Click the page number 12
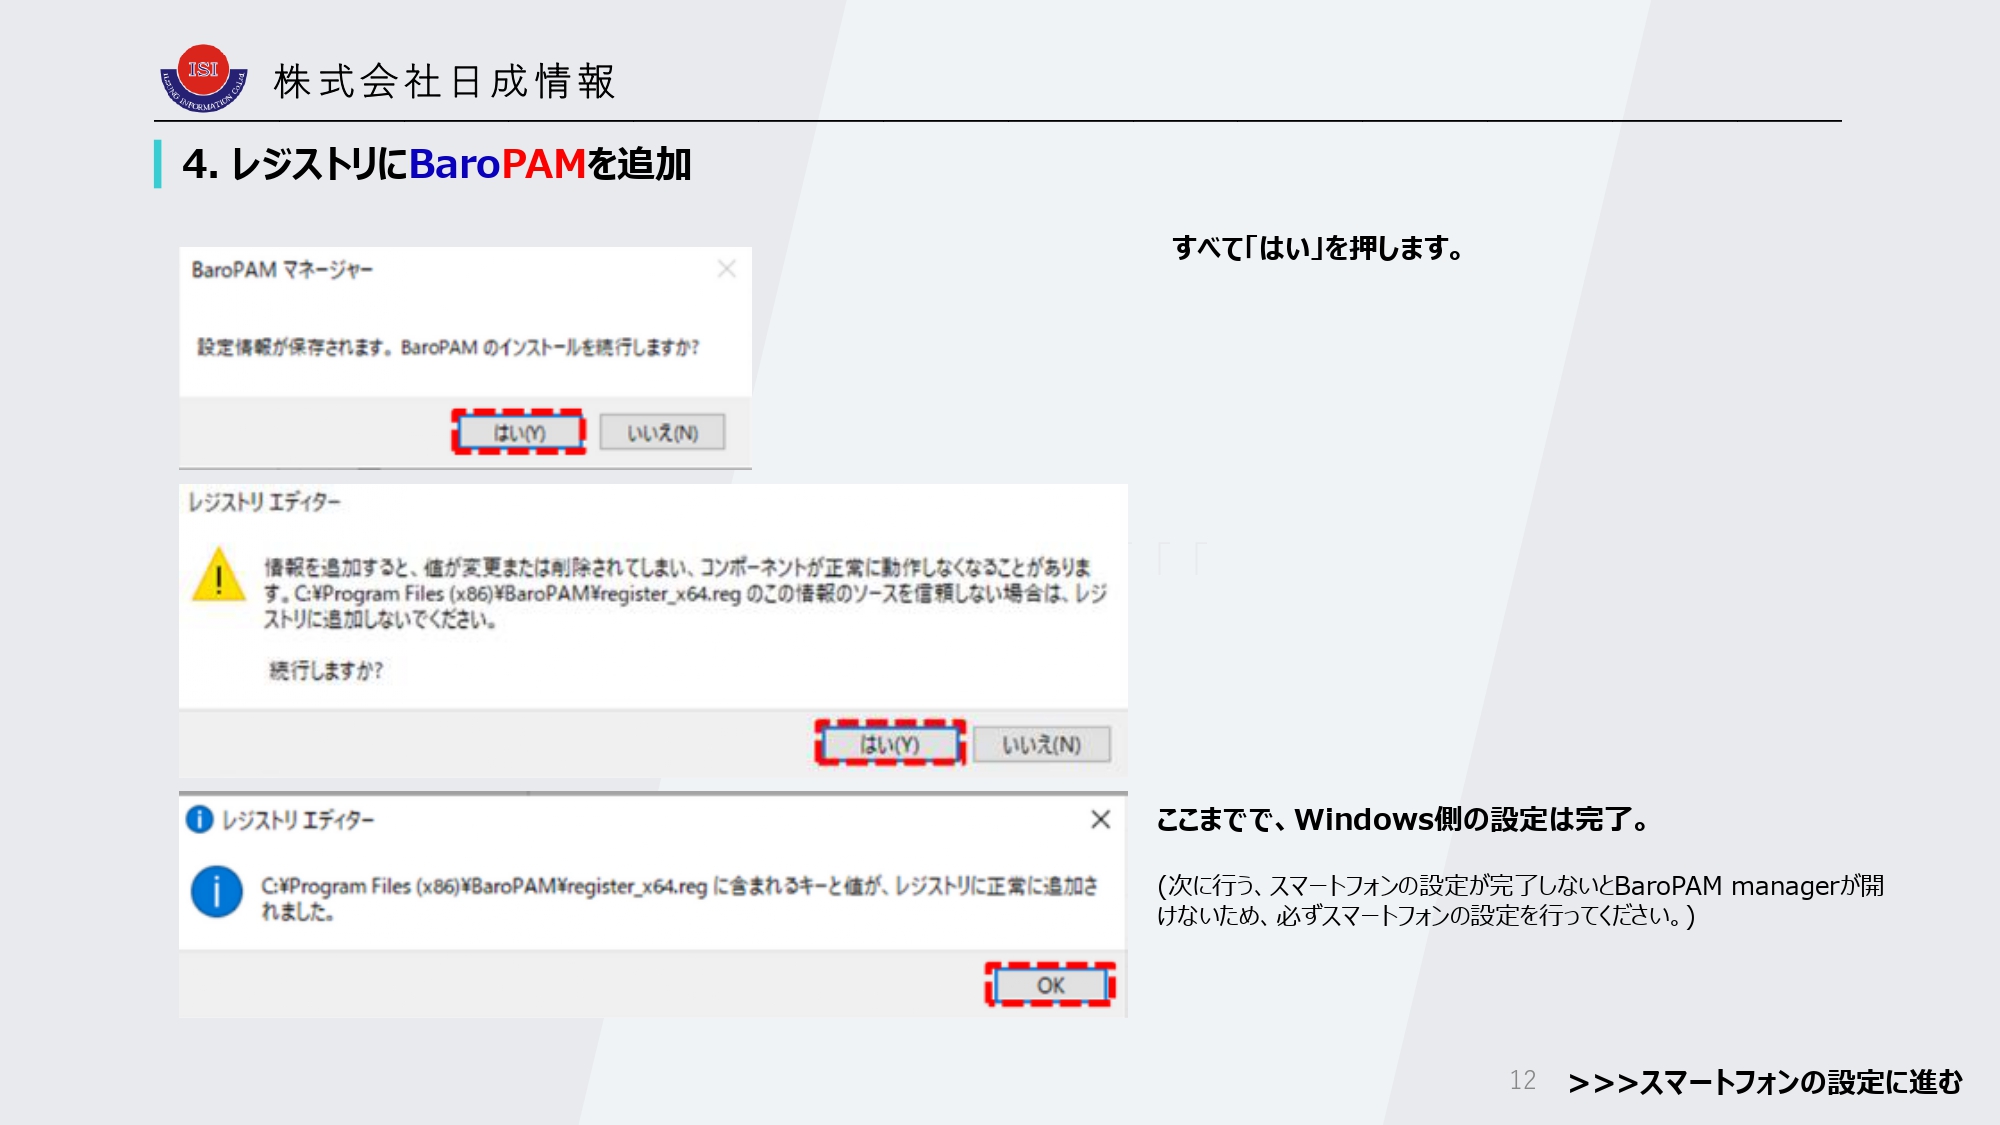Image resolution: width=2000 pixels, height=1125 pixels. (x=1522, y=1080)
